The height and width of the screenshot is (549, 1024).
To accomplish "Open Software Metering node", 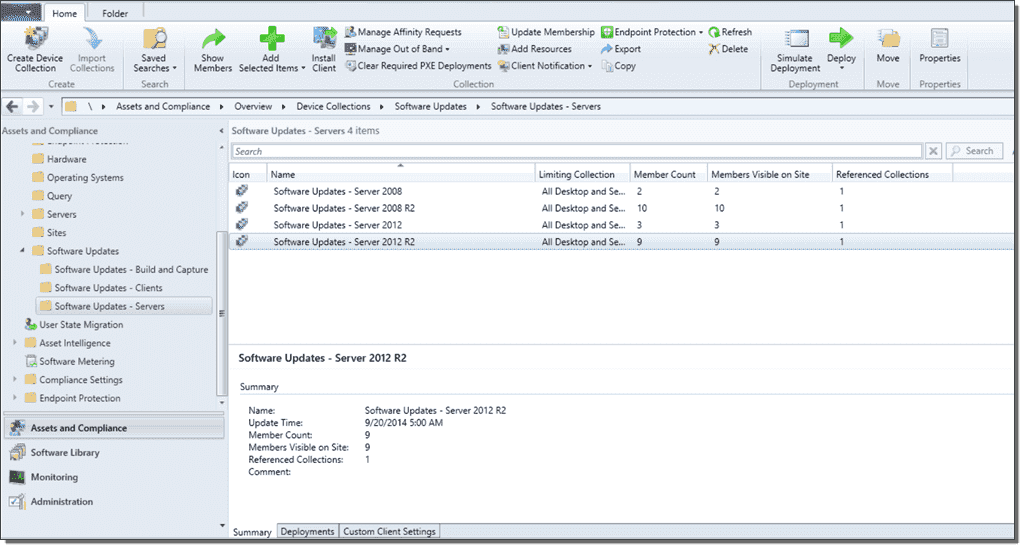I will click(69, 361).
